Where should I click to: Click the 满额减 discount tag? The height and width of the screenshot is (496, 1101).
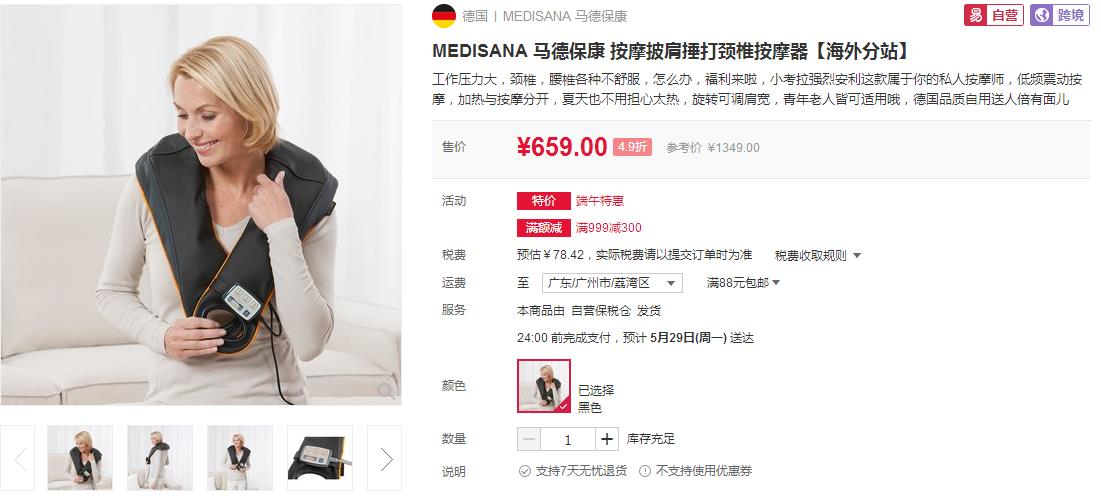543,228
